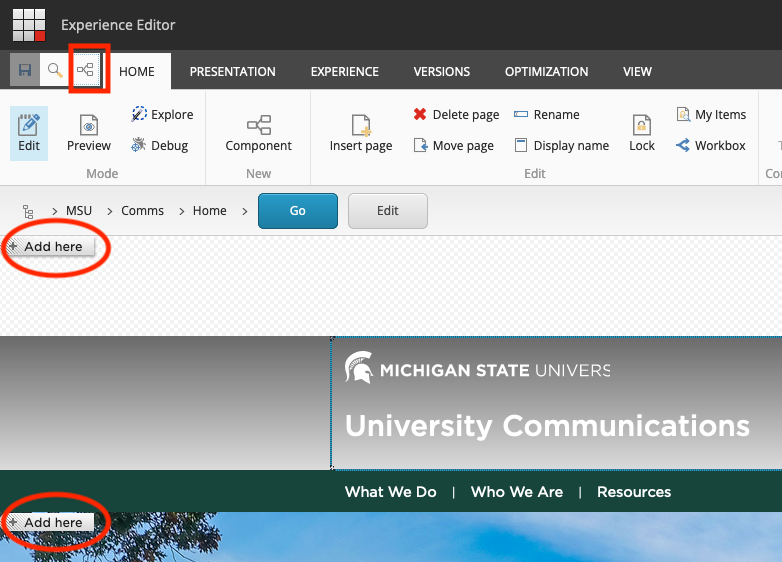The image size is (782, 562).
Task: Click the navigation tree icon beside HOME
Action: [85, 70]
